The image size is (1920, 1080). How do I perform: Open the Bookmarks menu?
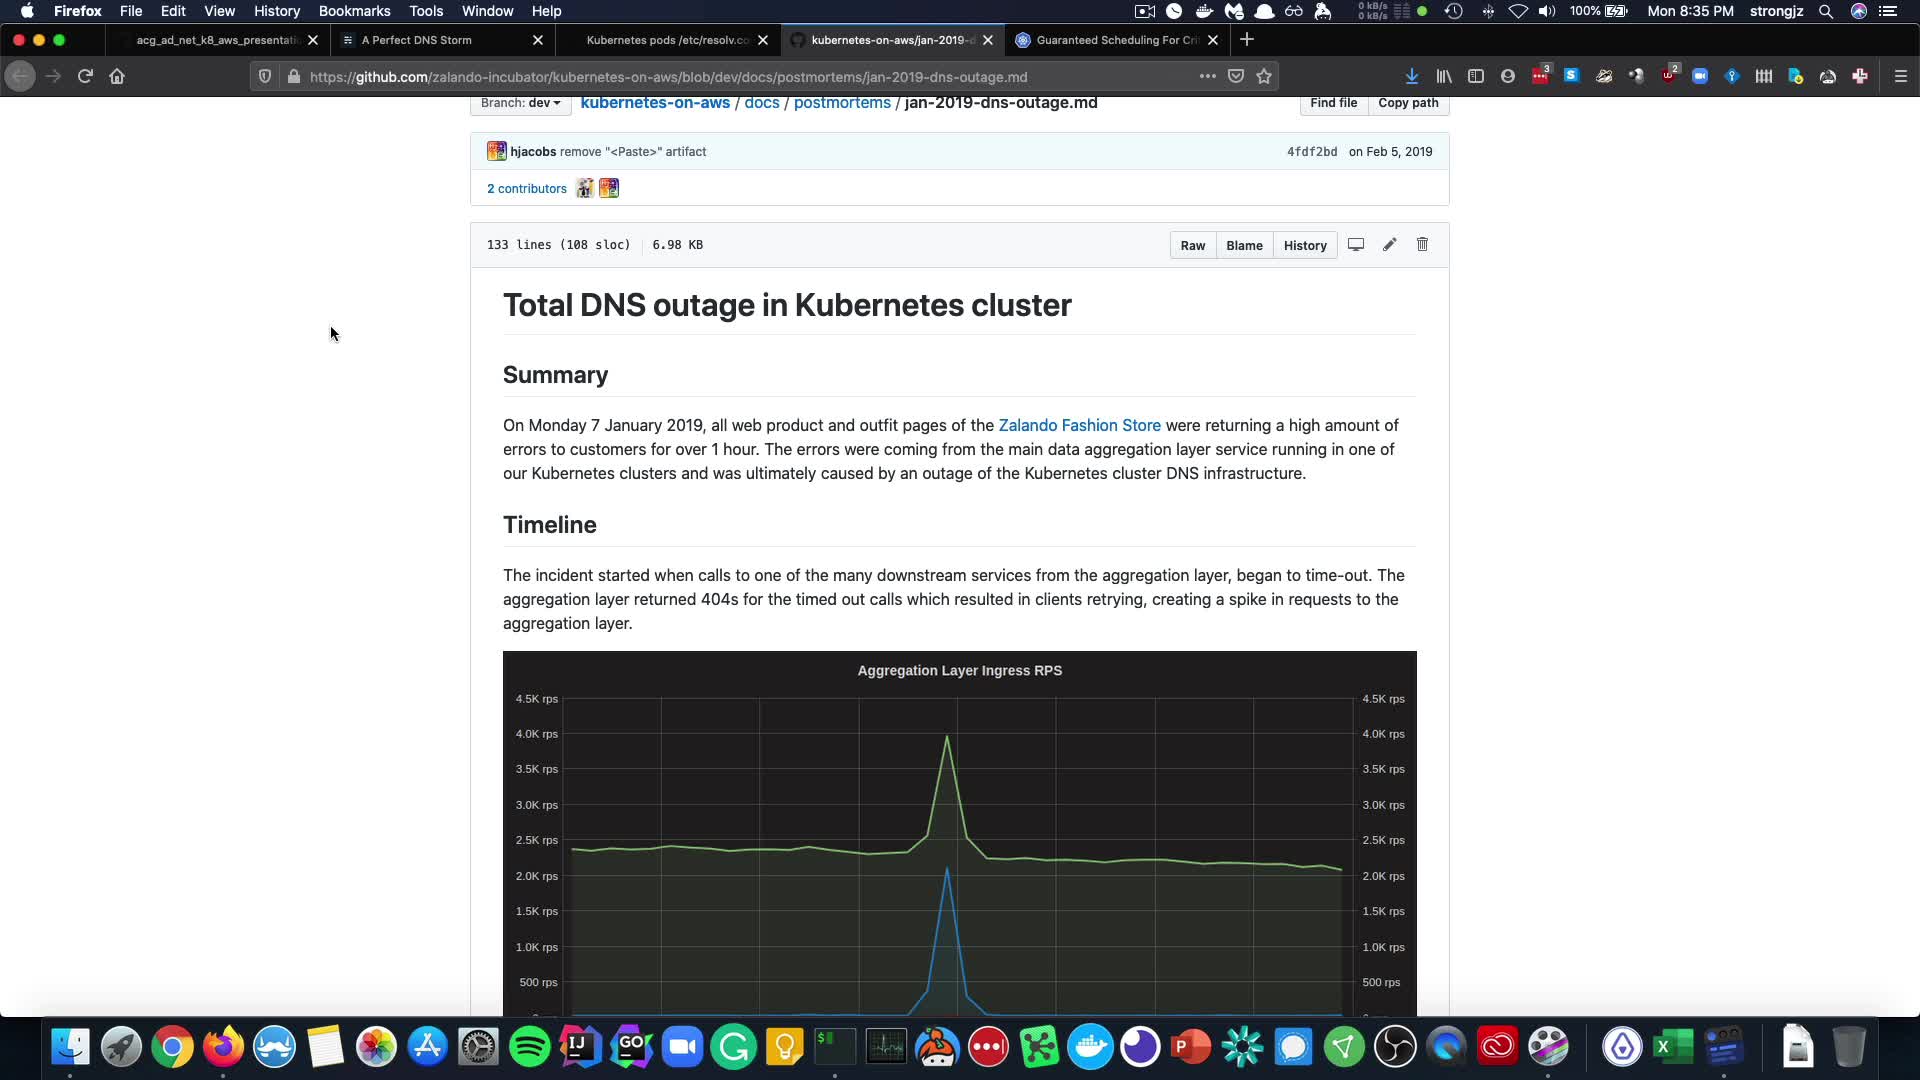(354, 11)
